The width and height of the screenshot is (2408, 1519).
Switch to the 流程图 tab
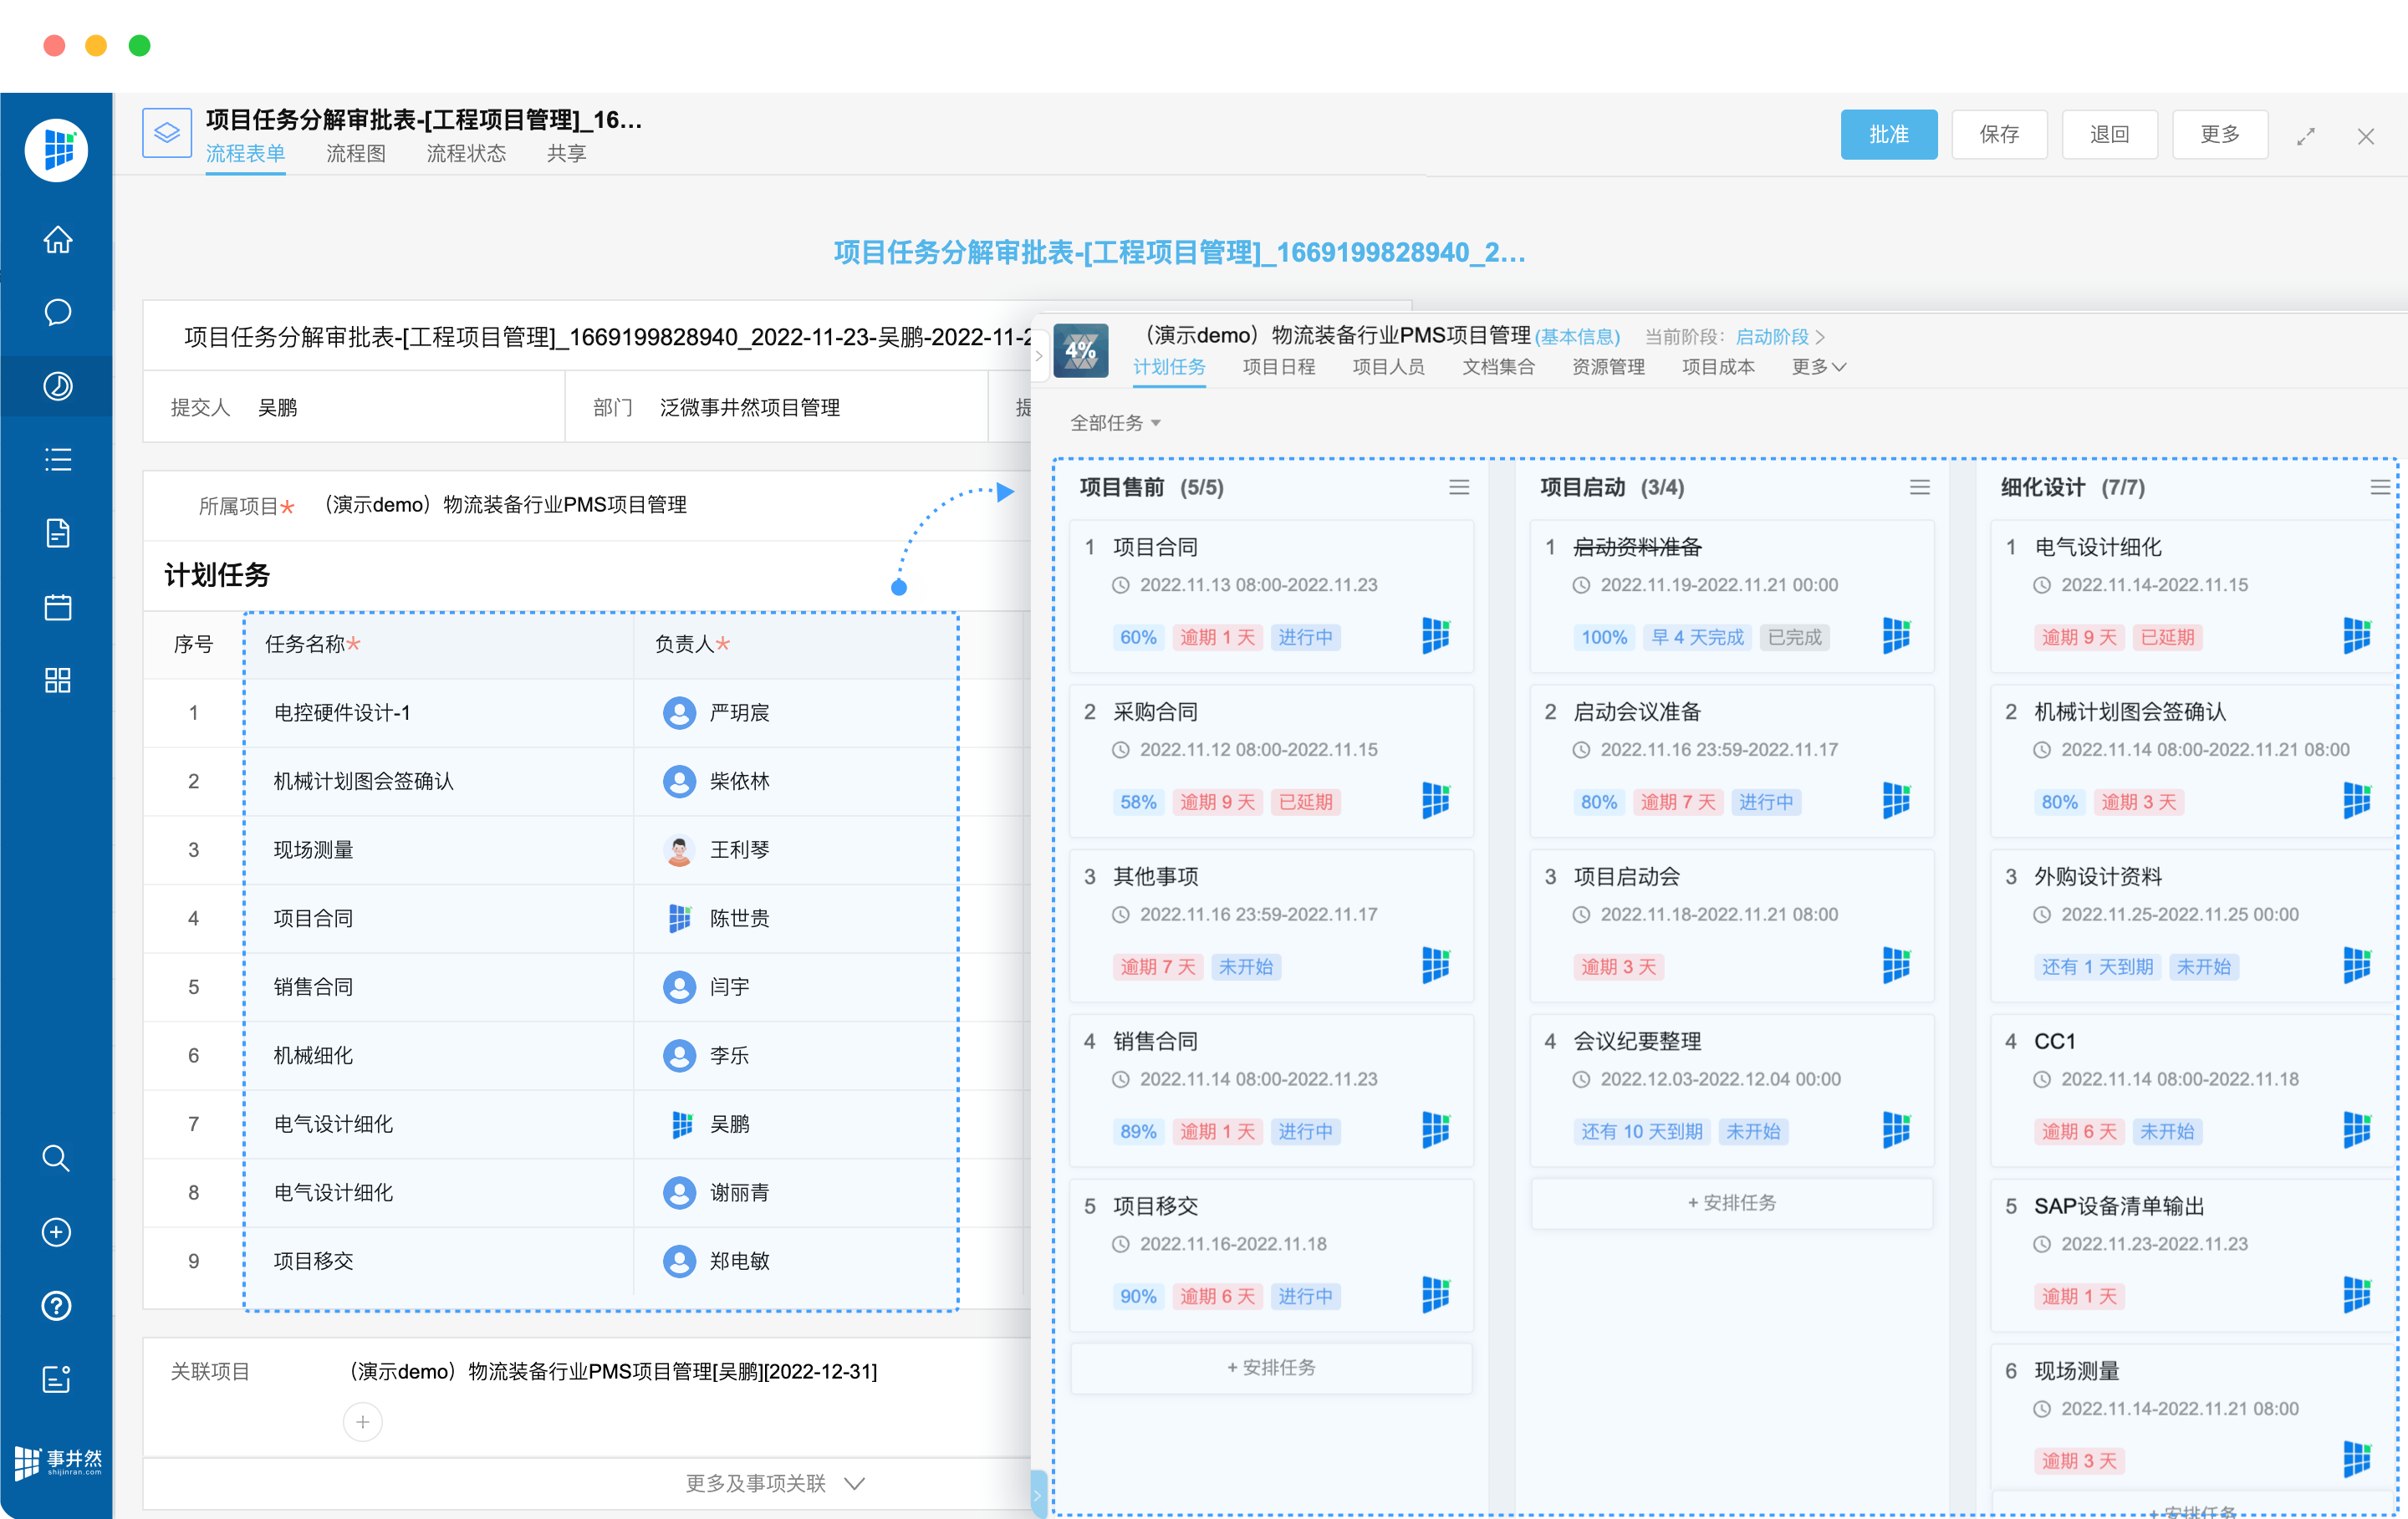point(355,153)
